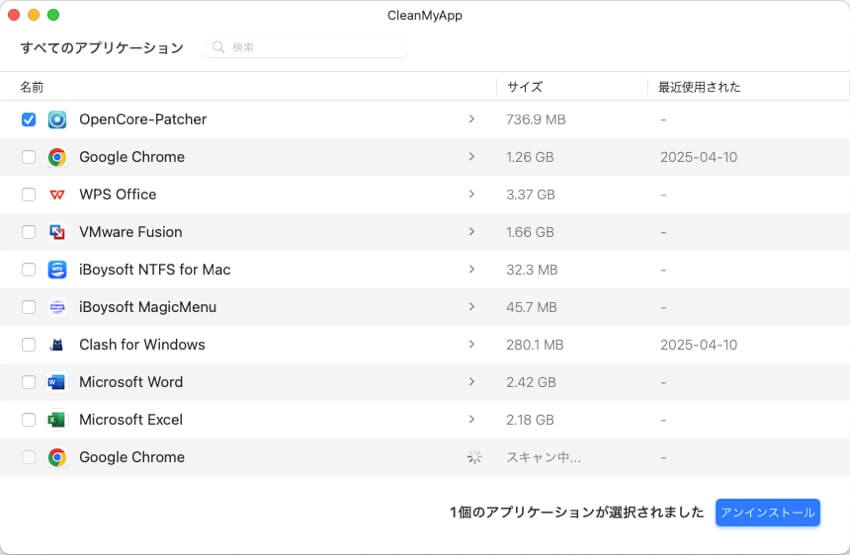Enable the Microsoft Word checkbox
This screenshot has width=850, height=555.
coord(29,382)
